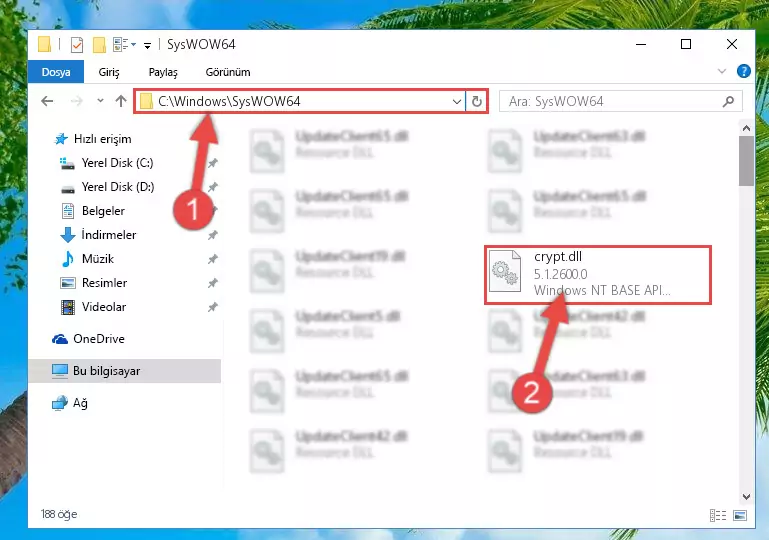Image resolution: width=769 pixels, height=540 pixels.
Task: Select Ağ in the navigation pane
Action: tap(70, 403)
